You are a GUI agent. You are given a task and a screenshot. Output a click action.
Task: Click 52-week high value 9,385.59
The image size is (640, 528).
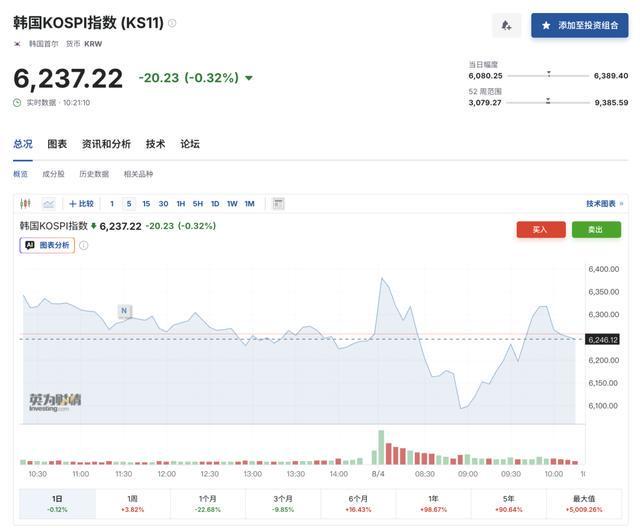click(x=611, y=102)
